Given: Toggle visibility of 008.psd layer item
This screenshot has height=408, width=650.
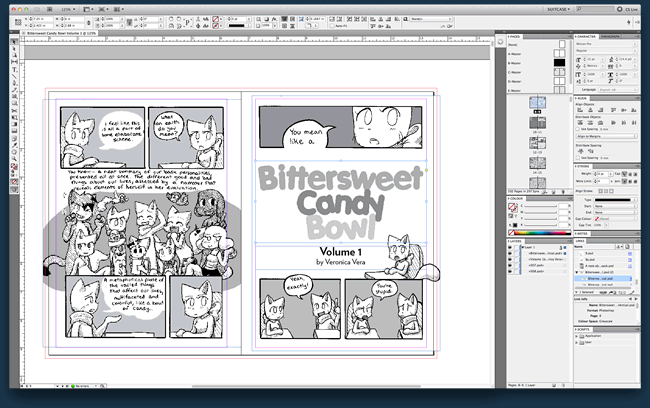Looking at the screenshot, I should click(x=510, y=271).
